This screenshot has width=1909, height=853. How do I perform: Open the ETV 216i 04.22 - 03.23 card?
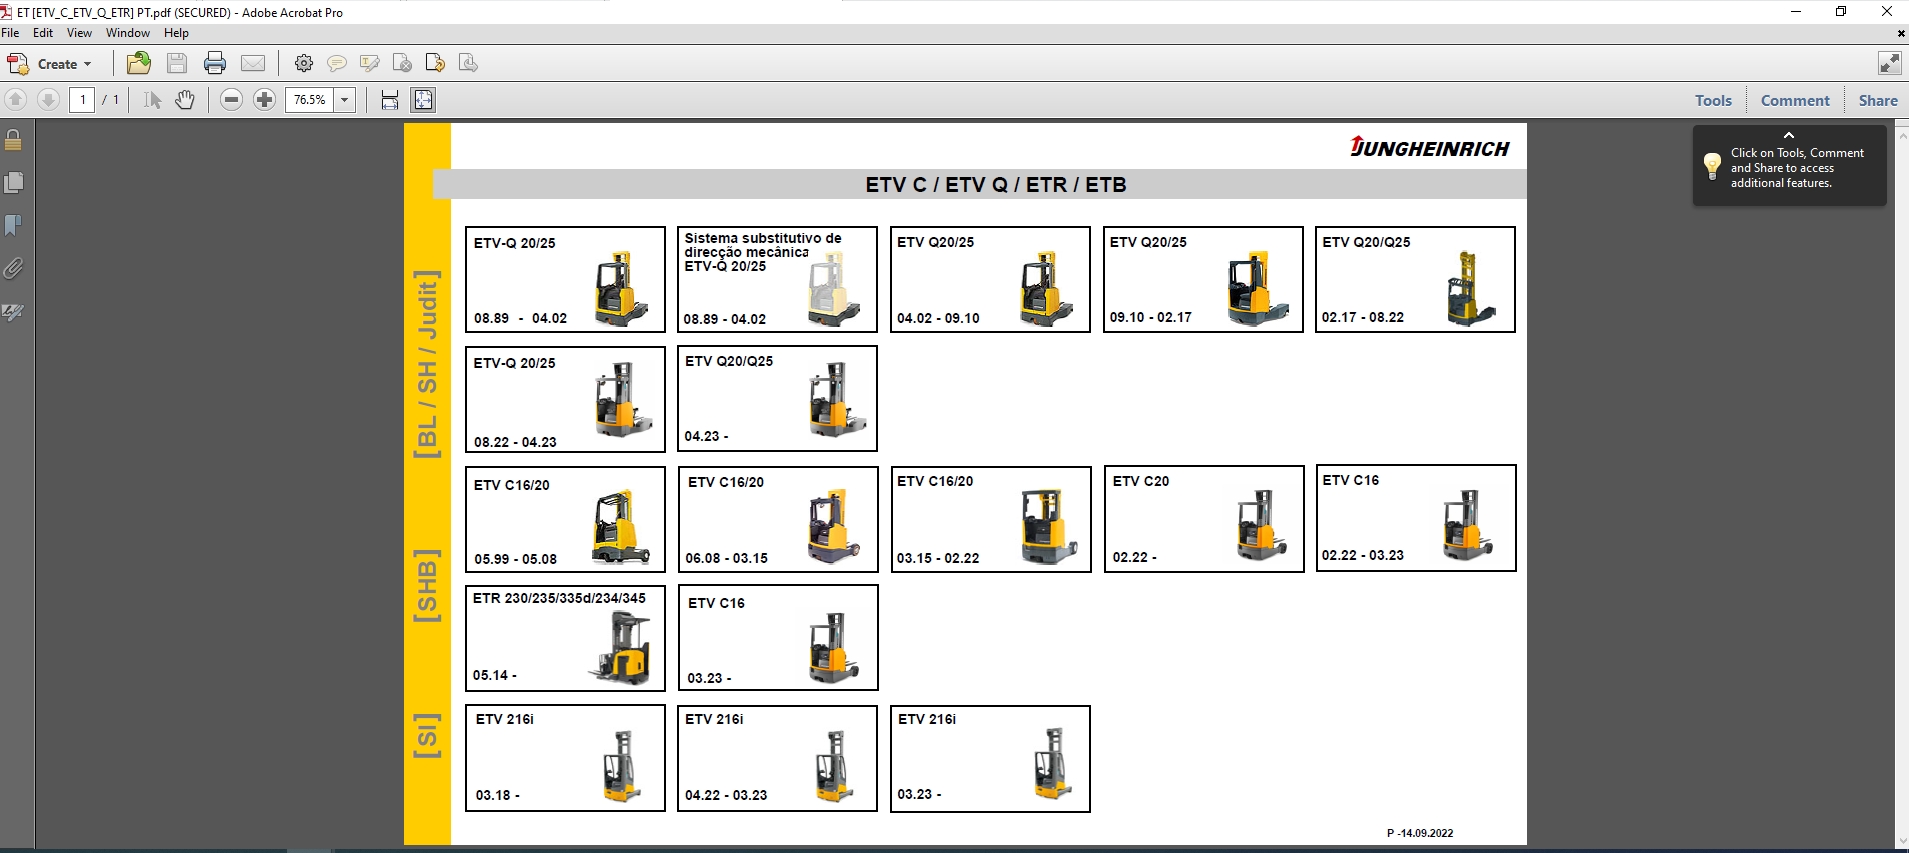[777, 758]
